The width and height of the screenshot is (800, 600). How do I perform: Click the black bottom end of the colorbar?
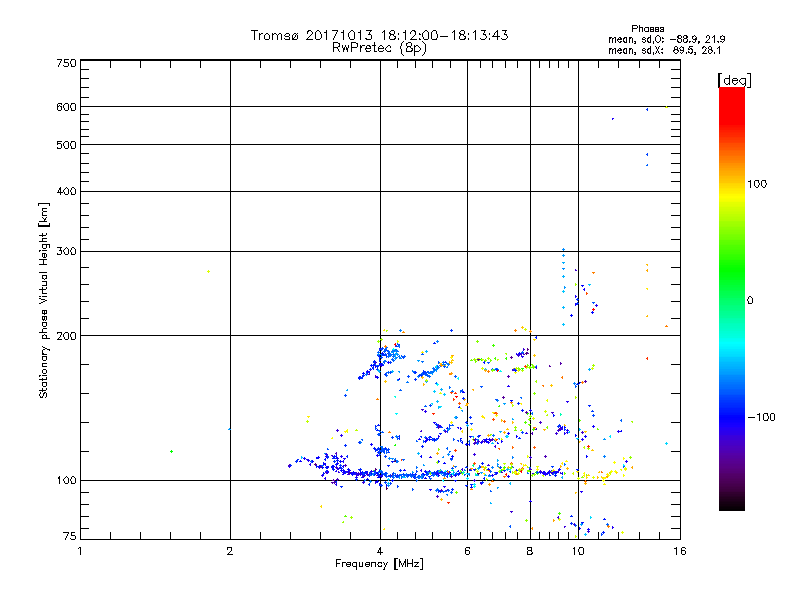coord(732,503)
